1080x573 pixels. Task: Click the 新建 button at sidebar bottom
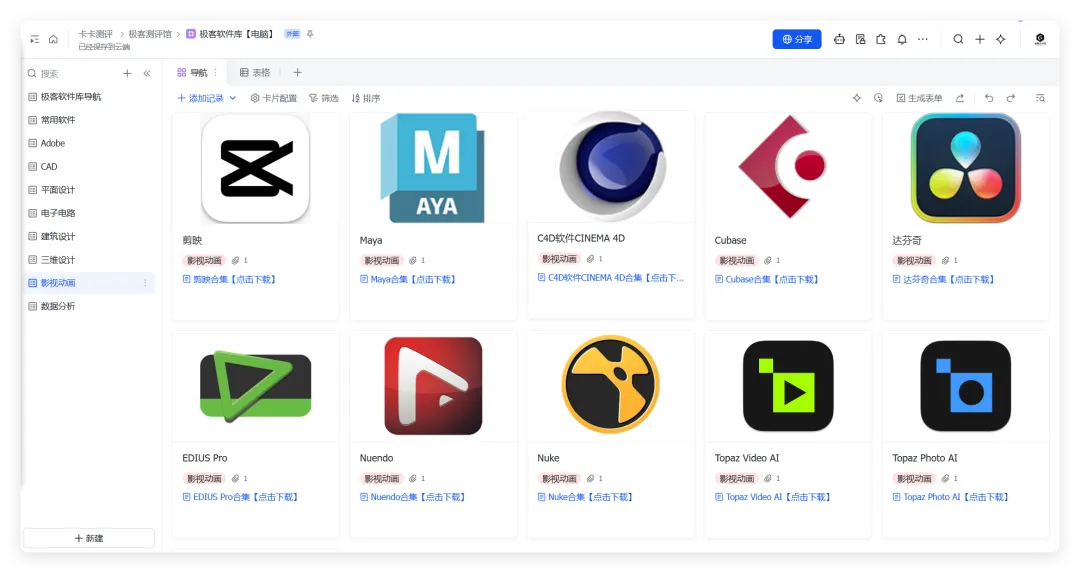[x=89, y=538]
